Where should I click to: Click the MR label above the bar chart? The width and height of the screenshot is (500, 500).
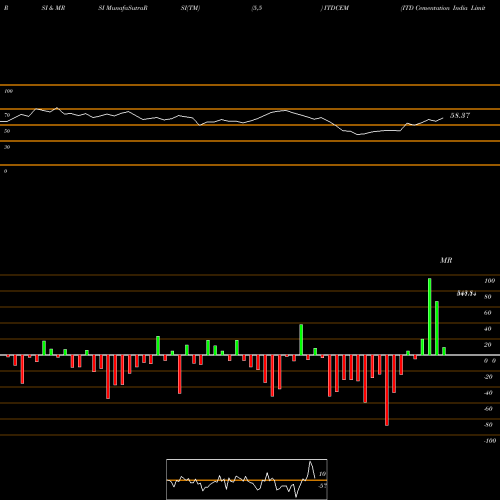[x=446, y=260]
